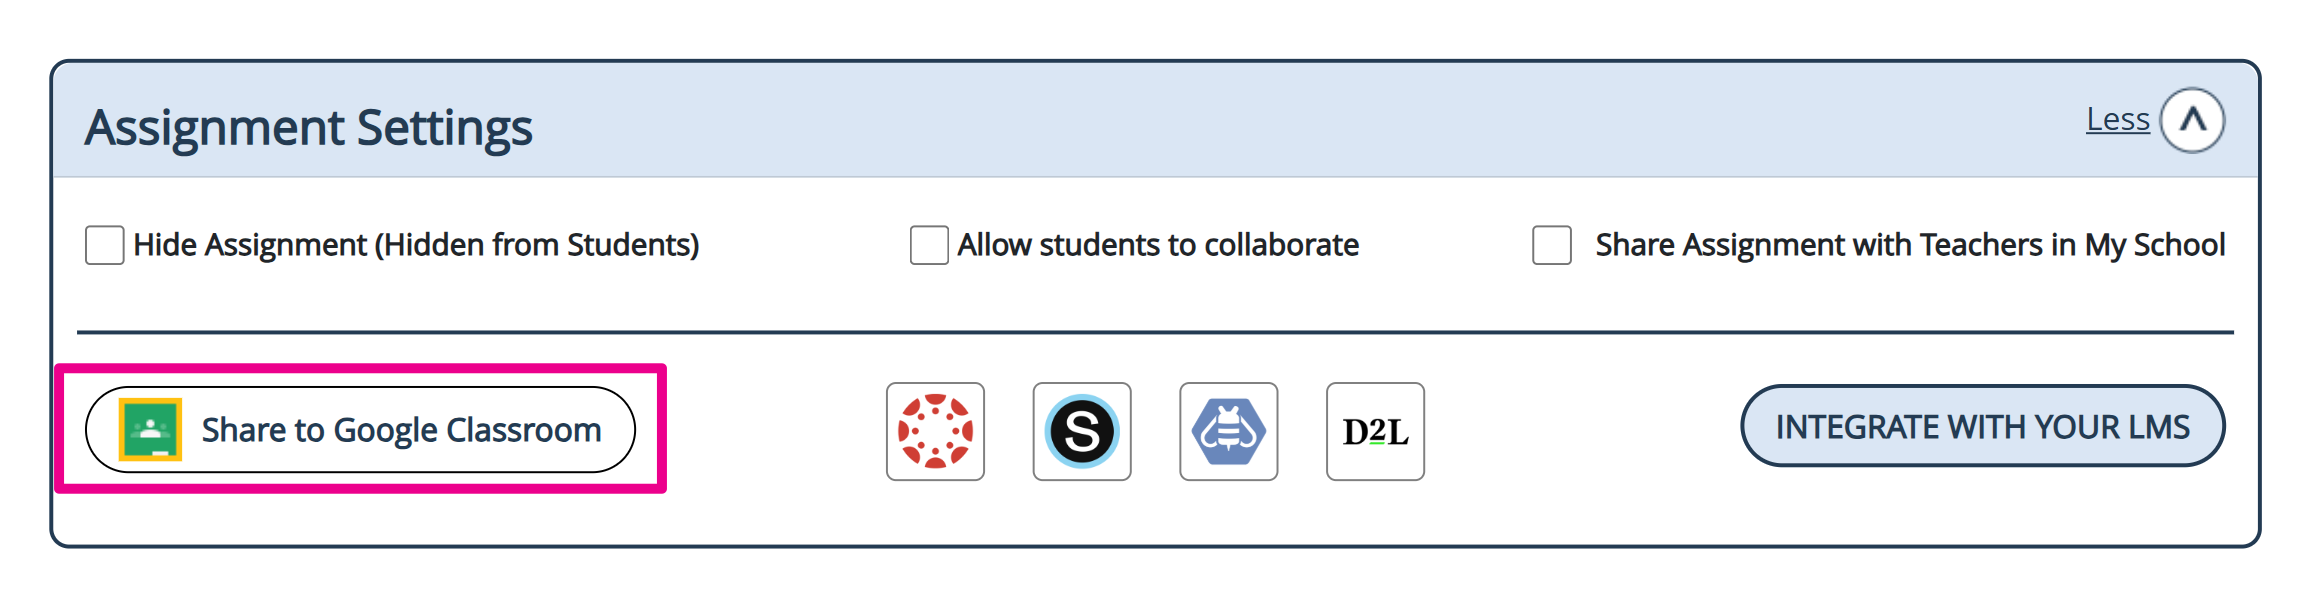This screenshot has width=2306, height=597.
Task: Open the D2L integration icon
Action: 1375,431
